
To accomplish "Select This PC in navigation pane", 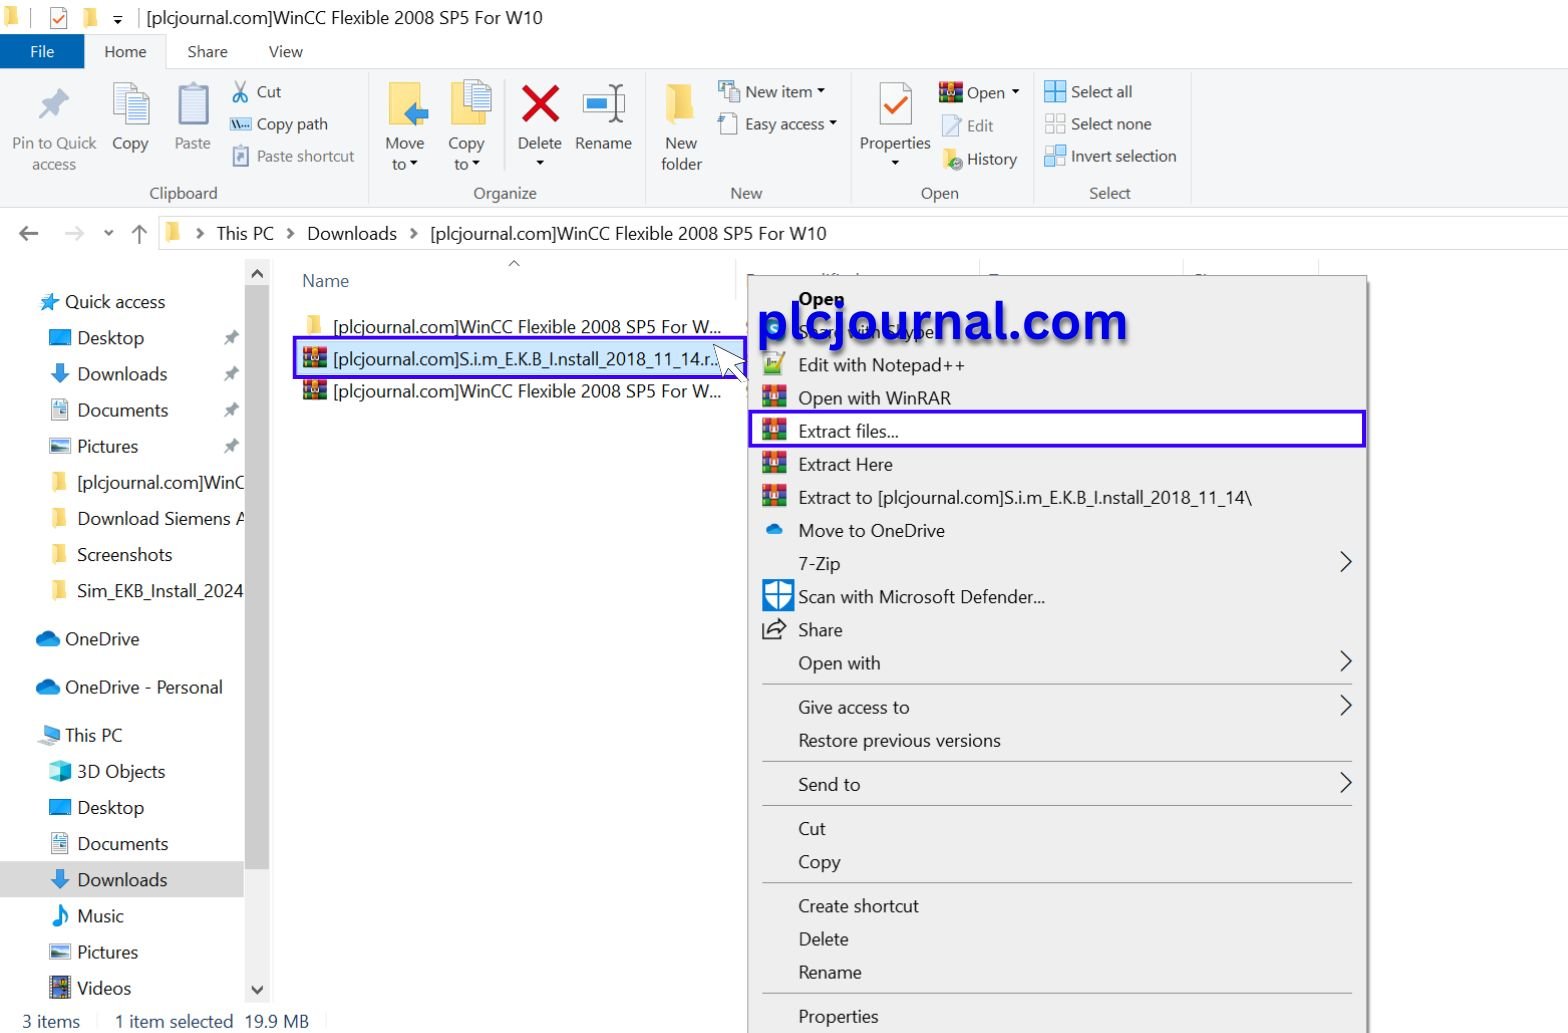I will [94, 735].
